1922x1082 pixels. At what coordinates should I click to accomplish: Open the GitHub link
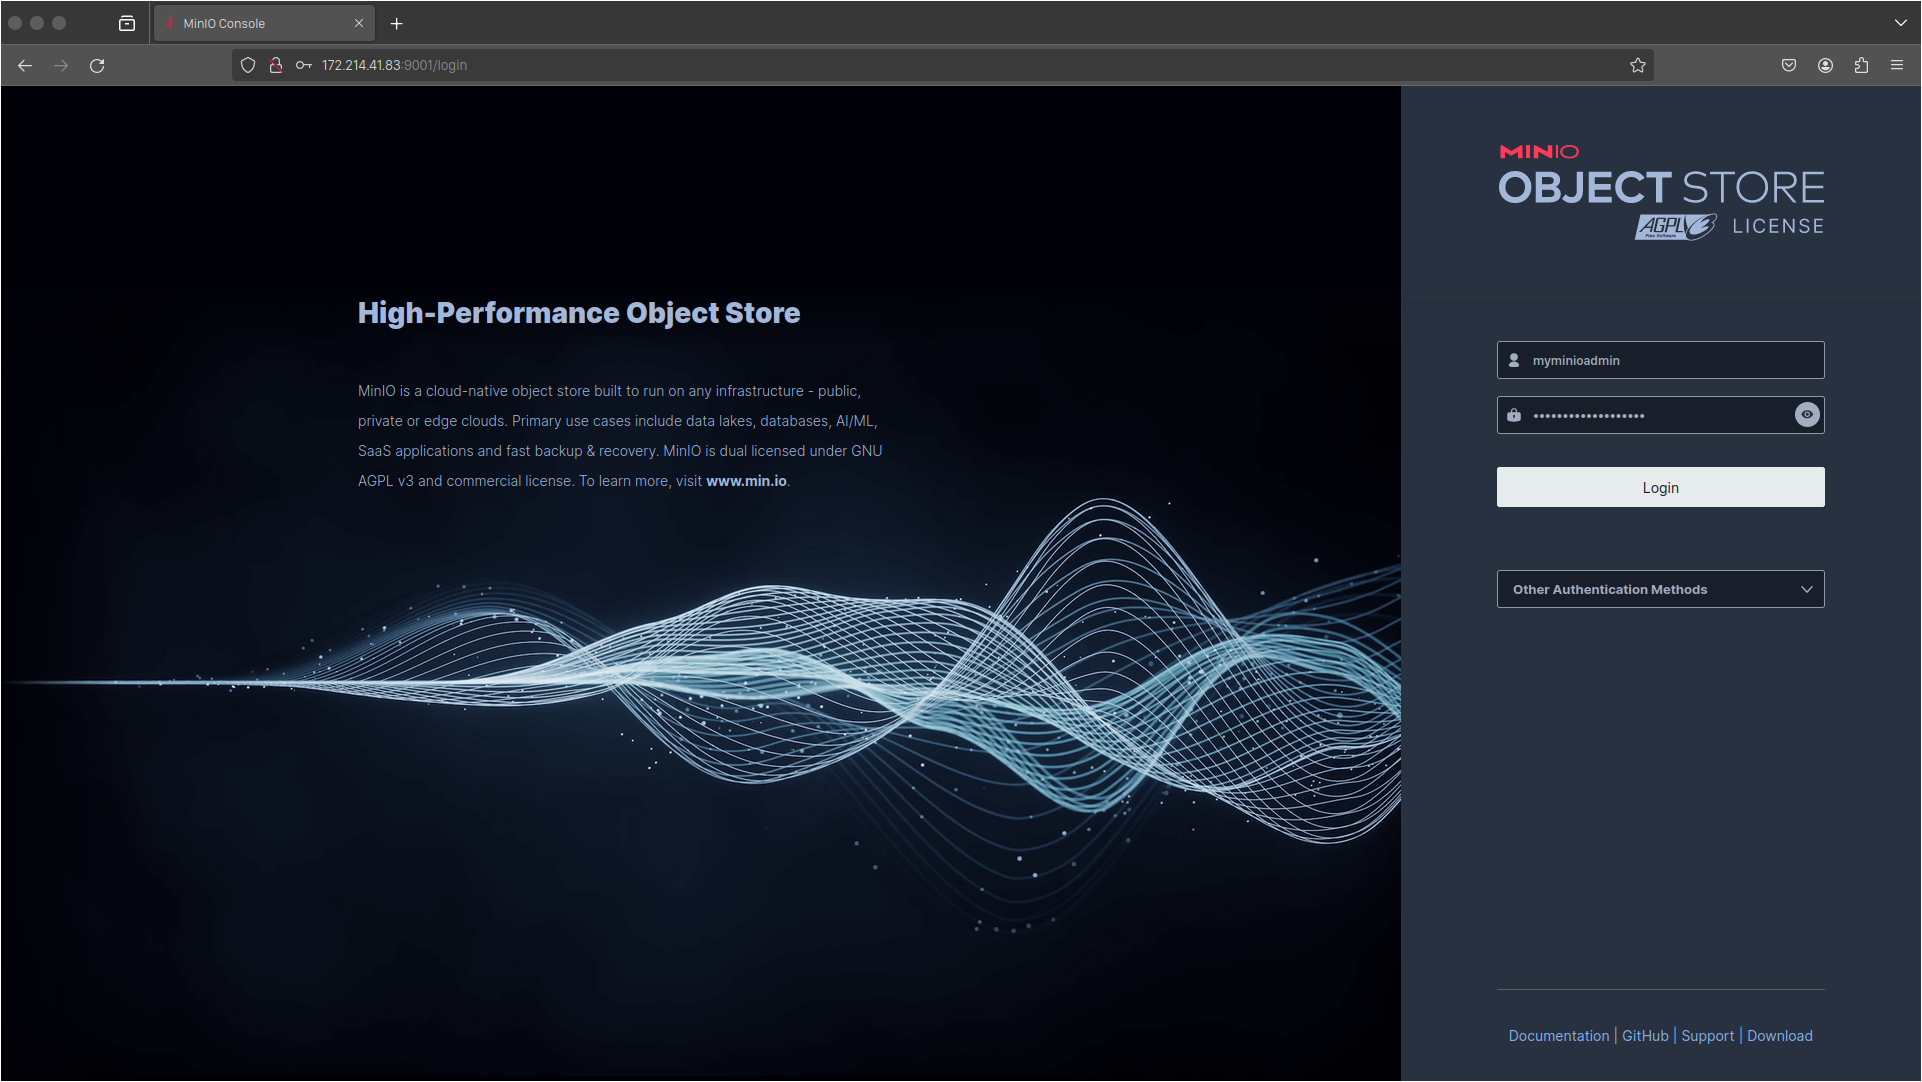pyautogui.click(x=1645, y=1036)
